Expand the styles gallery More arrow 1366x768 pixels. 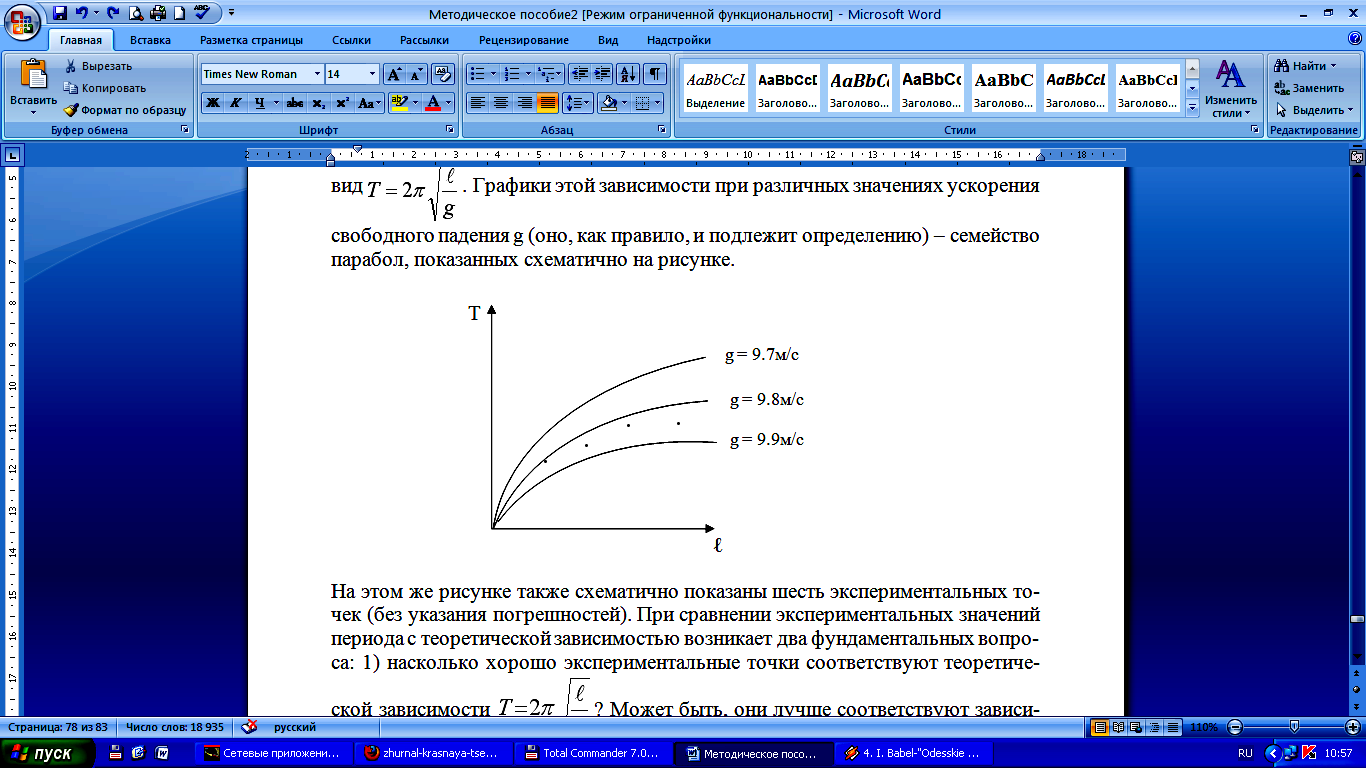(1192, 109)
